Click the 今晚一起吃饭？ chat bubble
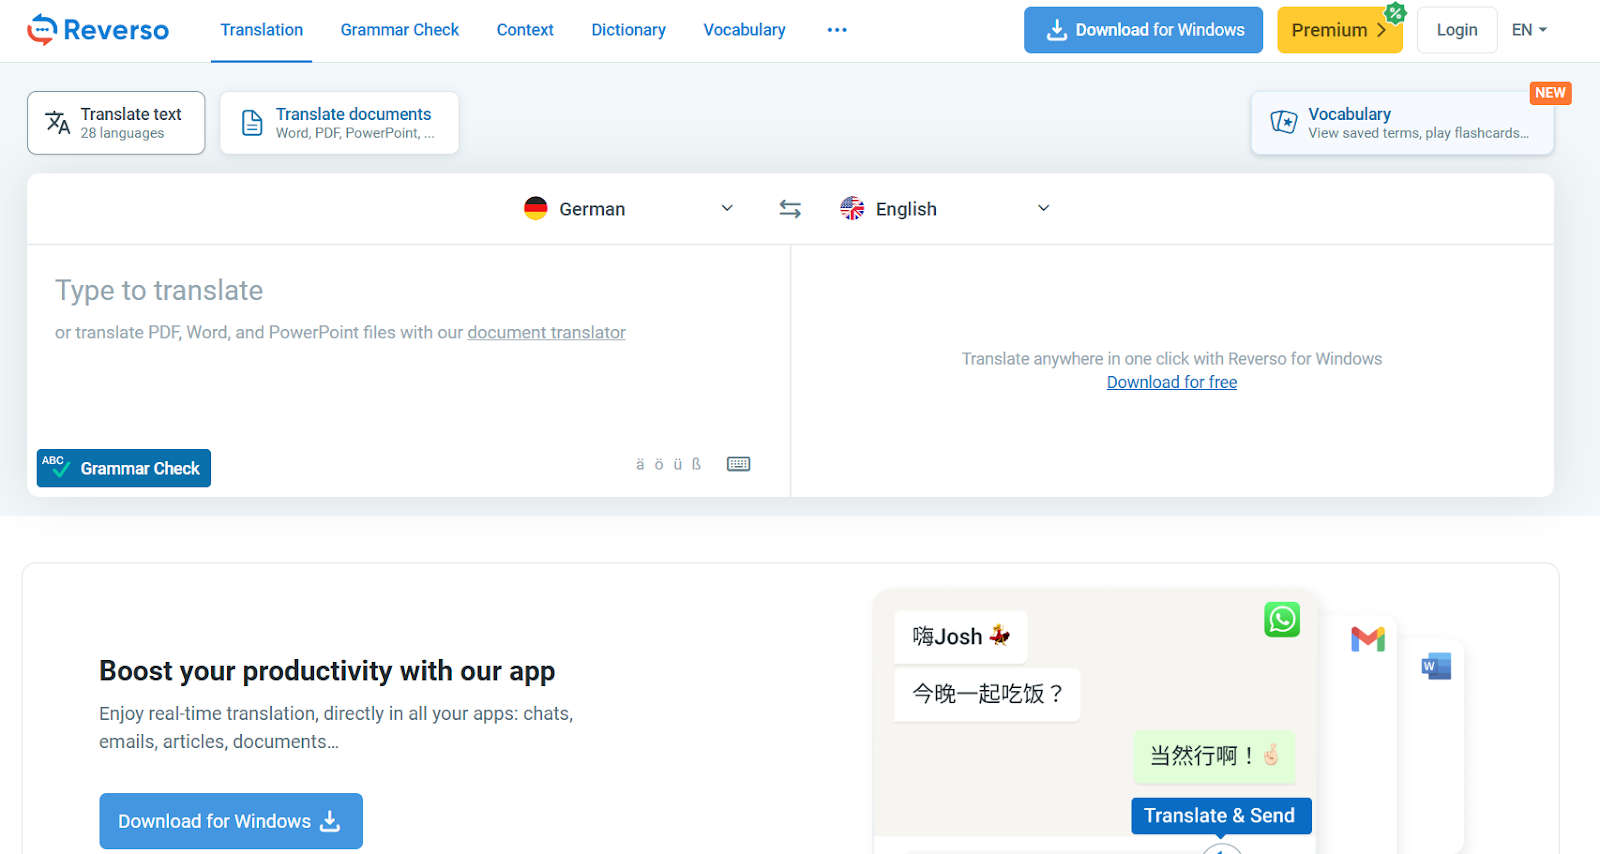The image size is (1600, 854). click(987, 694)
